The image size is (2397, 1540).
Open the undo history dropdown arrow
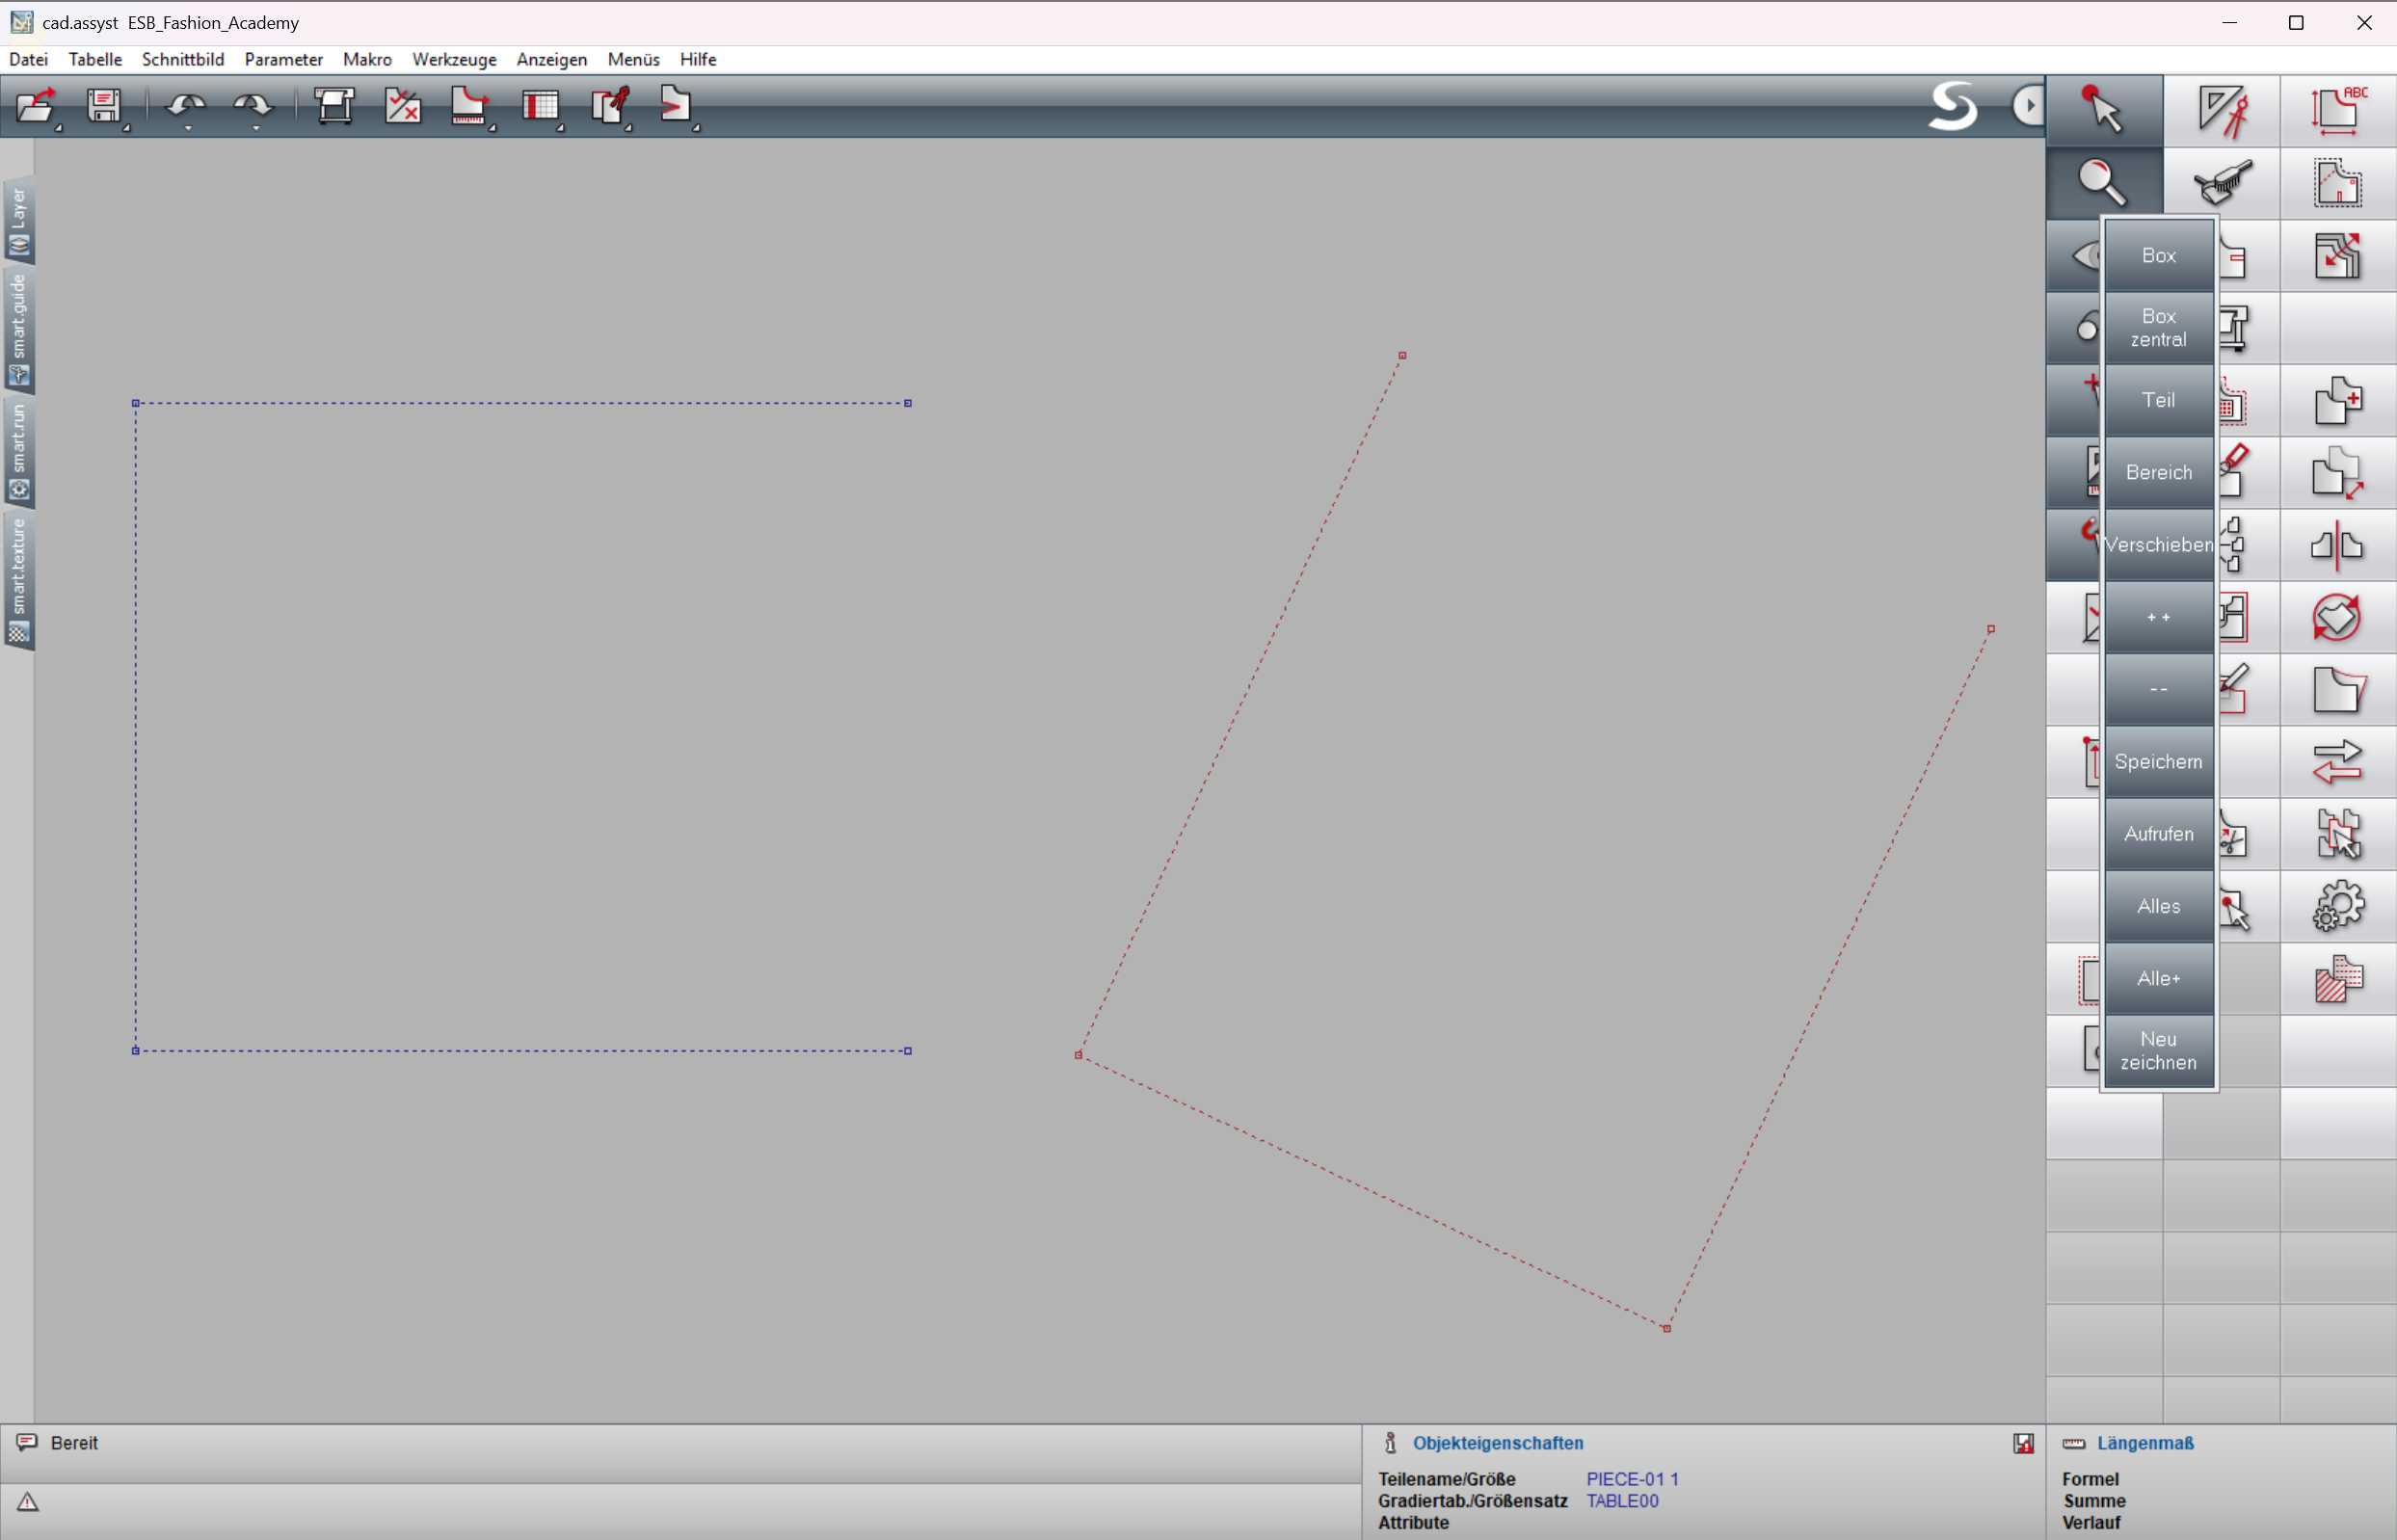[x=188, y=129]
